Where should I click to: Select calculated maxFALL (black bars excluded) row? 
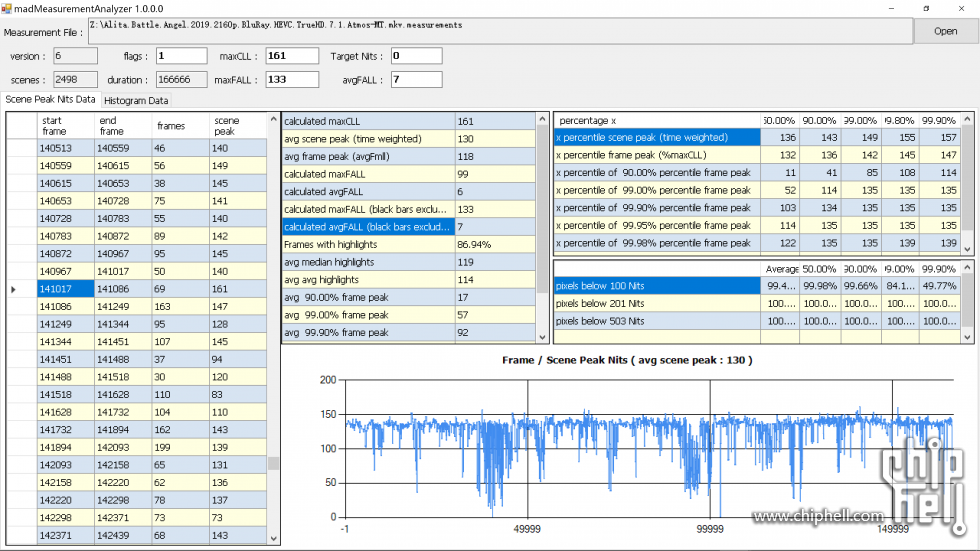409,209
